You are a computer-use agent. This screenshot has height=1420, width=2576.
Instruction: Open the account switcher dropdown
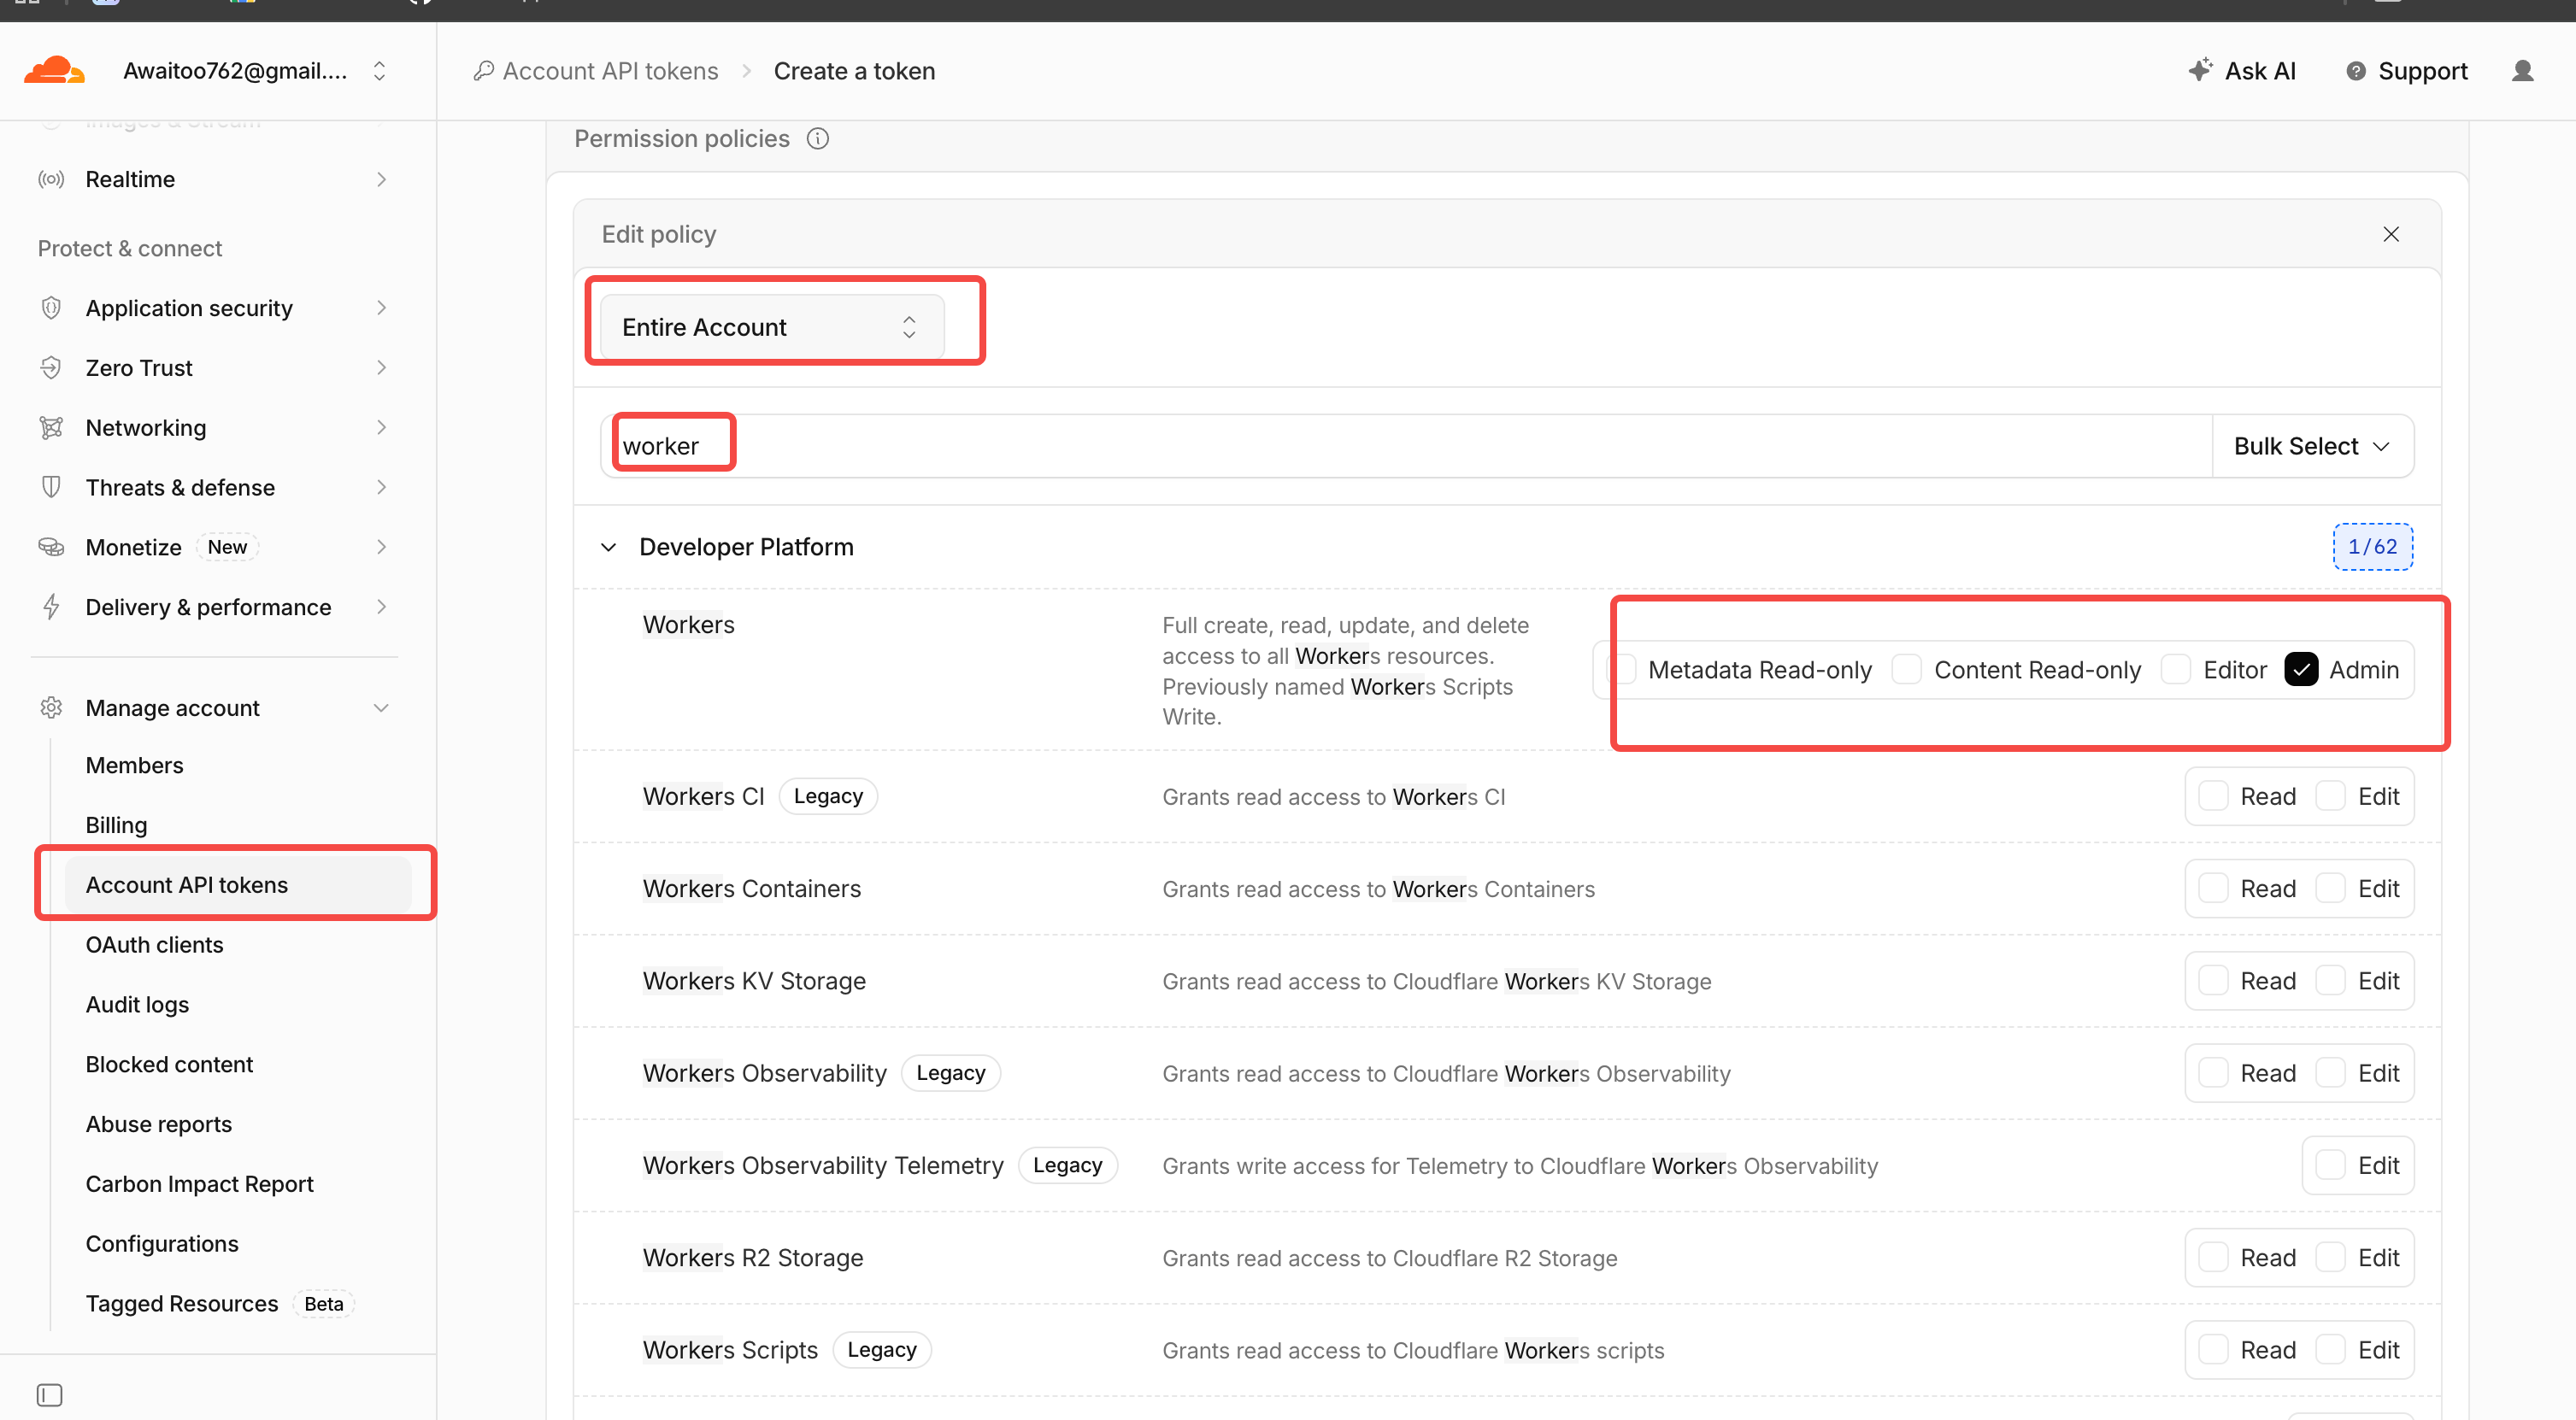click(x=379, y=71)
